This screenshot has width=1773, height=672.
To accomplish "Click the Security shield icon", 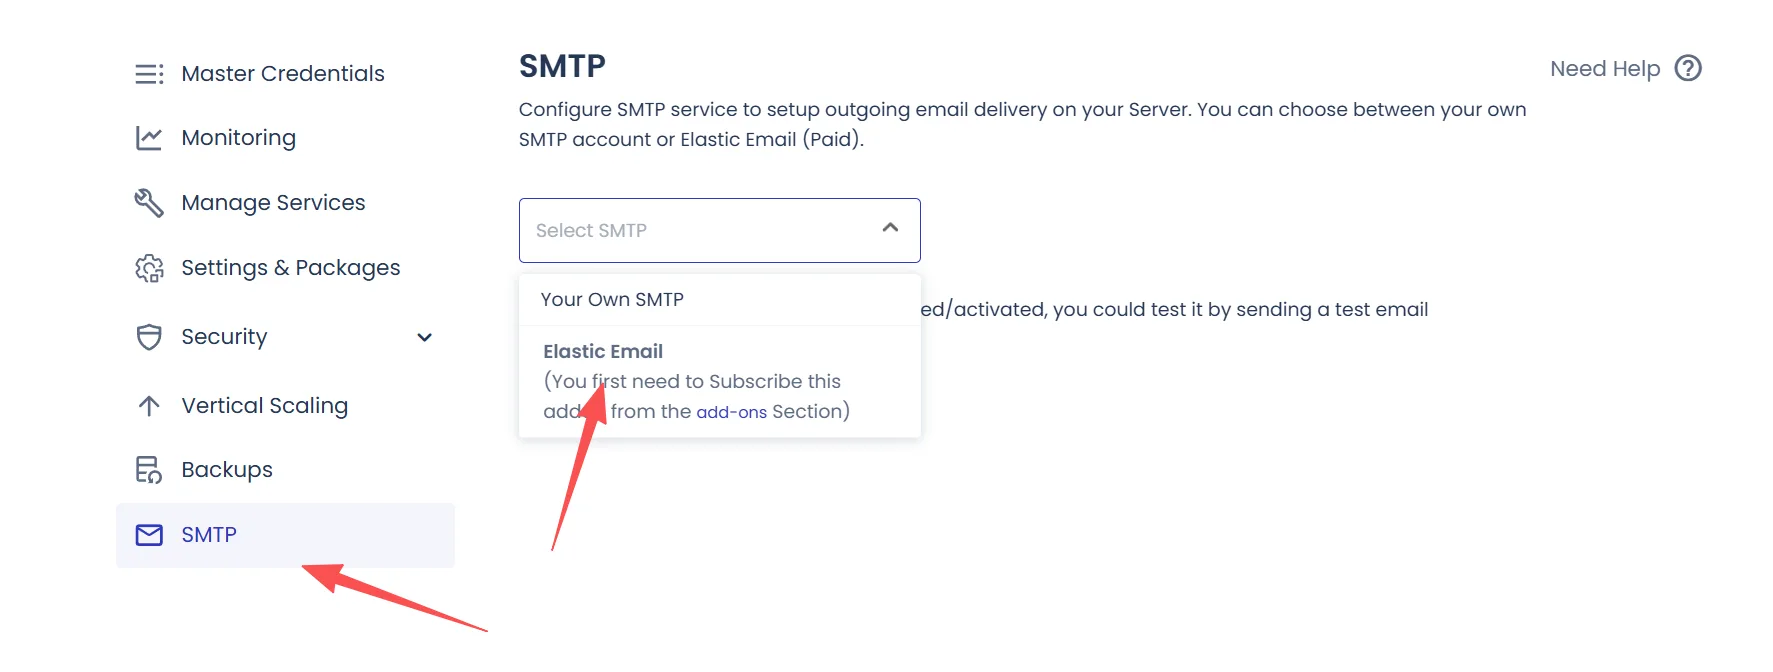I will (149, 337).
